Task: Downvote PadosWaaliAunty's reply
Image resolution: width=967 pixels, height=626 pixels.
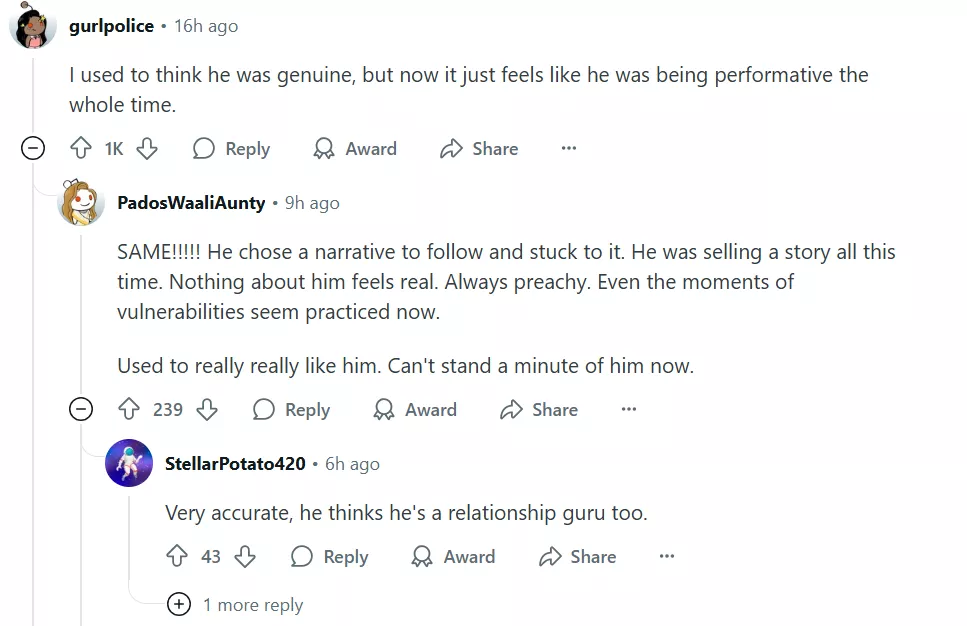Action: click(x=207, y=409)
